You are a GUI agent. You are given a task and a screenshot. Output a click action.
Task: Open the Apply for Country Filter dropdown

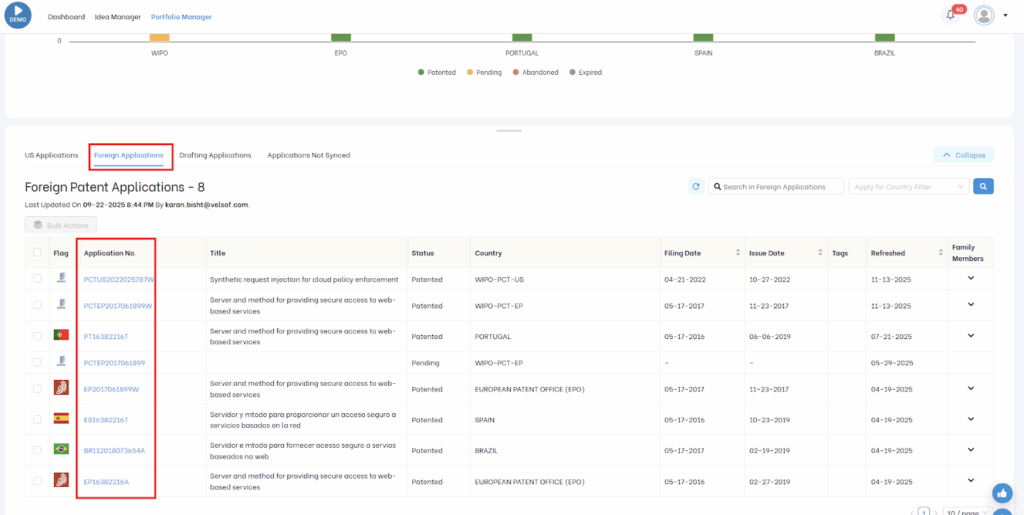908,186
